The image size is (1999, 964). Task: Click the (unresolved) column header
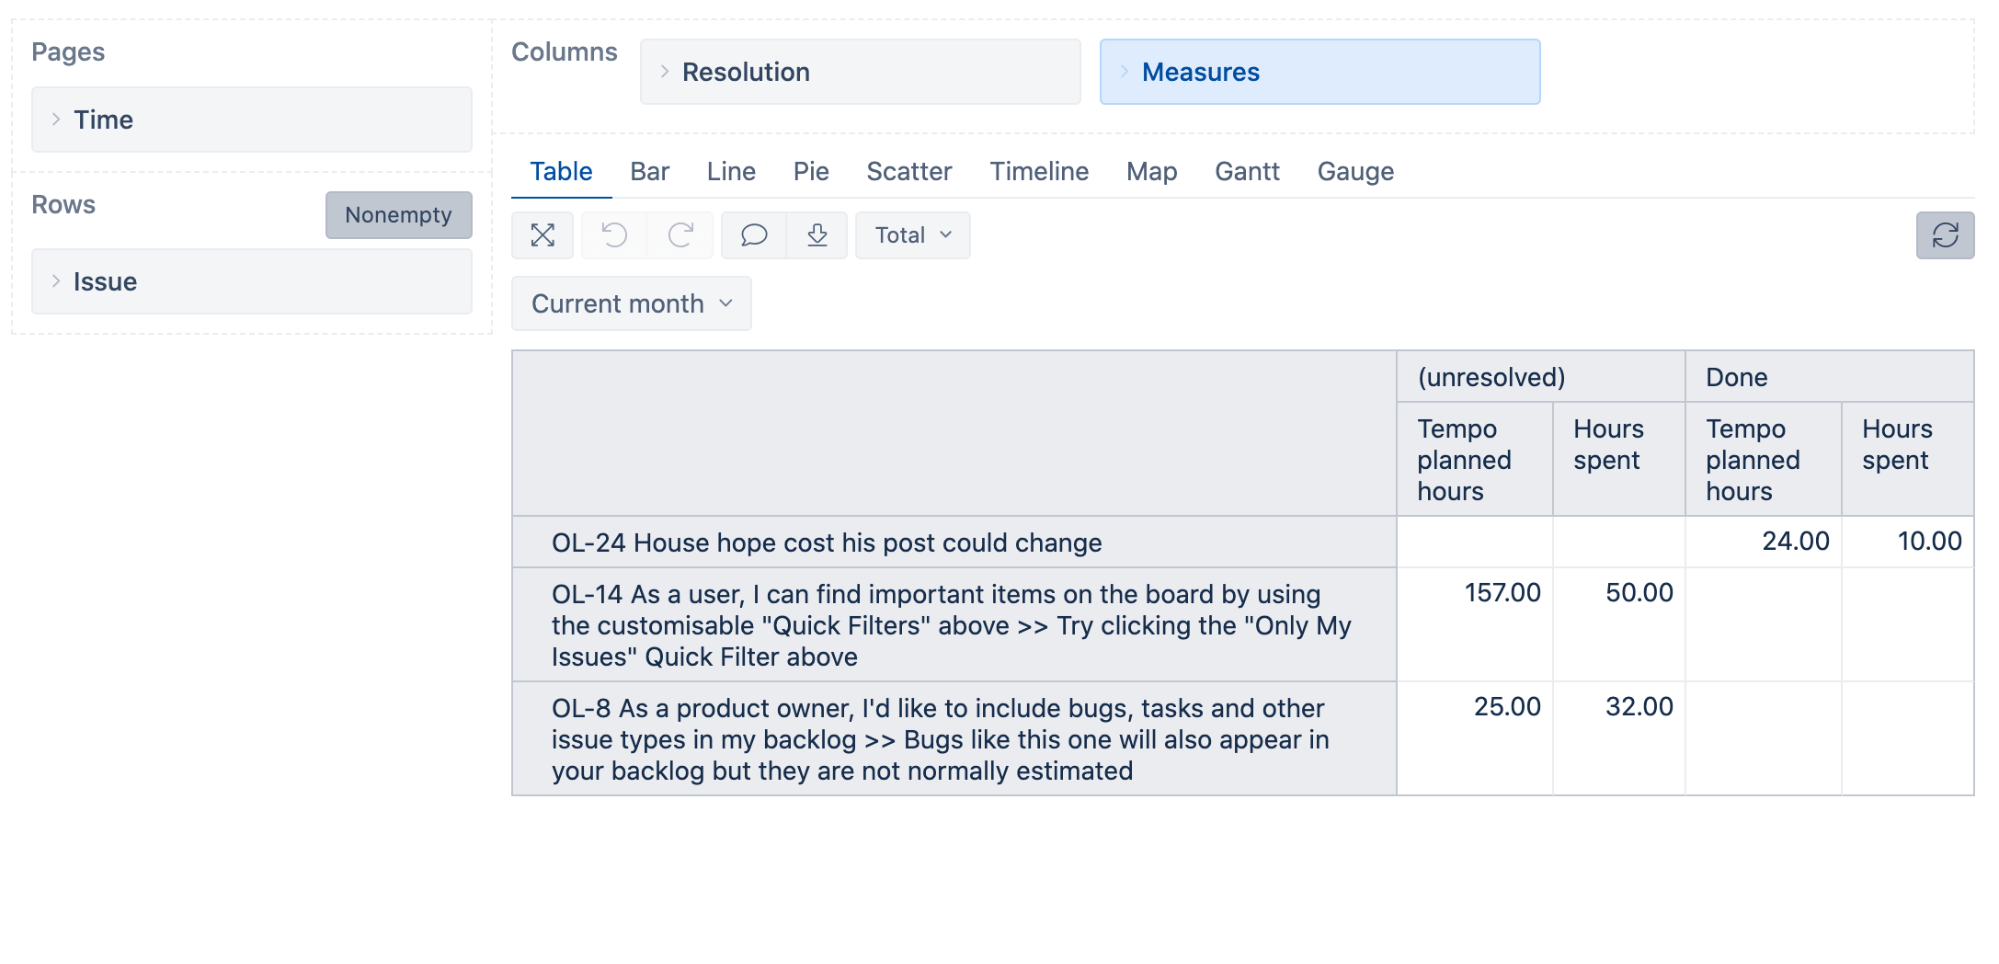[x=1490, y=377]
